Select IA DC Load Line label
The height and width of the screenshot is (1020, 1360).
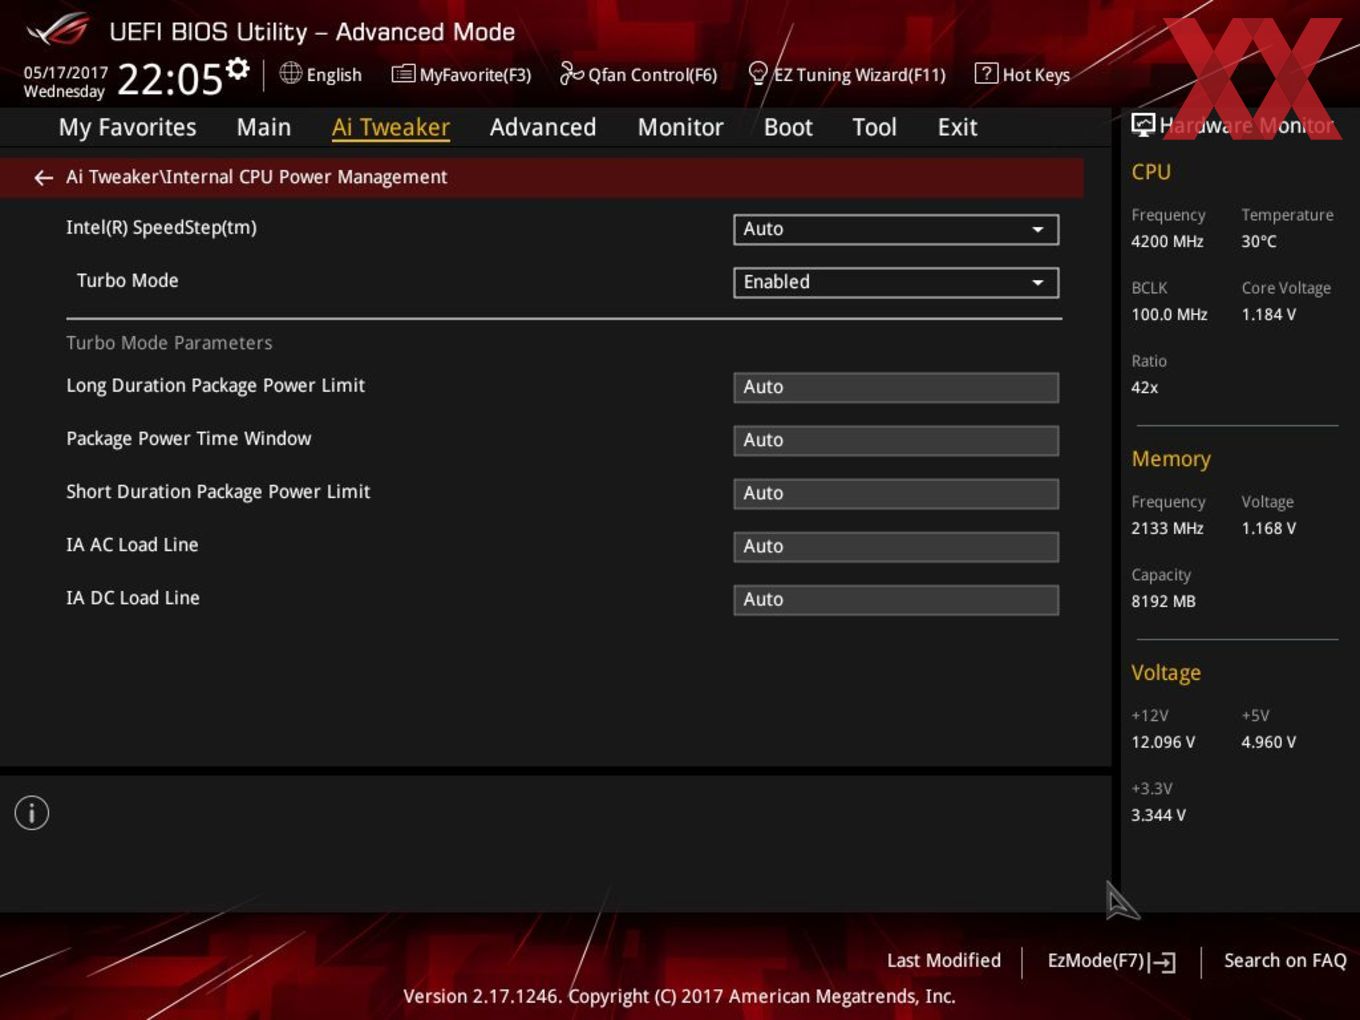[x=133, y=598]
